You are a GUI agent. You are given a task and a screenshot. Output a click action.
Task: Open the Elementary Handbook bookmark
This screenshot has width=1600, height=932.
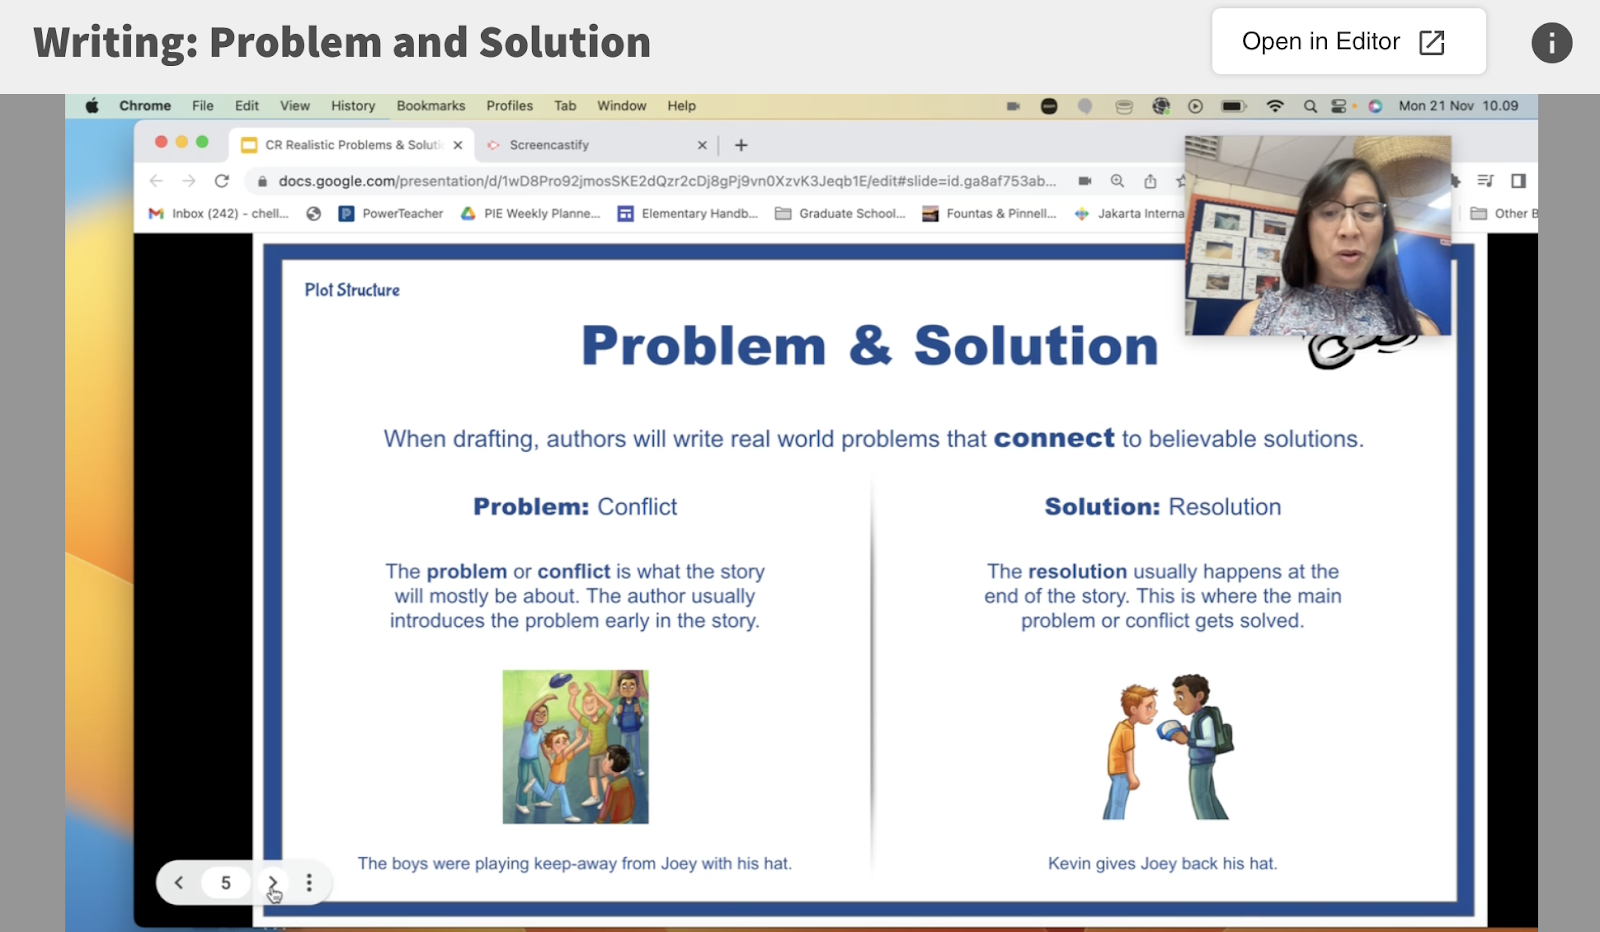coord(688,213)
